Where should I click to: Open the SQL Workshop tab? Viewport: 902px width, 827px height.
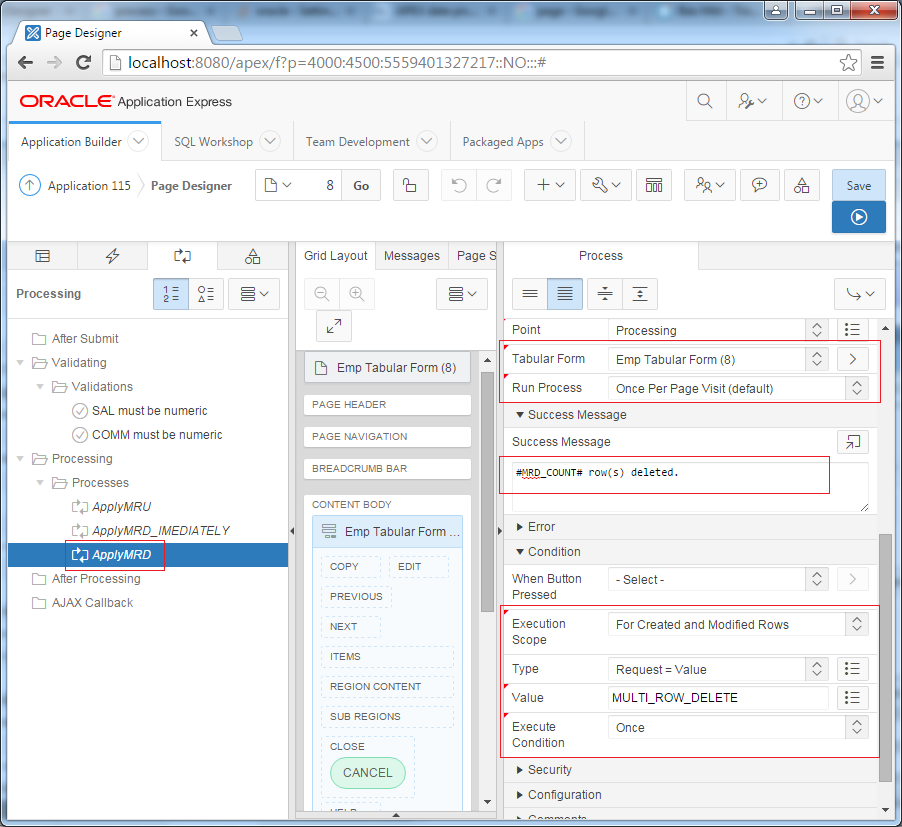click(213, 141)
